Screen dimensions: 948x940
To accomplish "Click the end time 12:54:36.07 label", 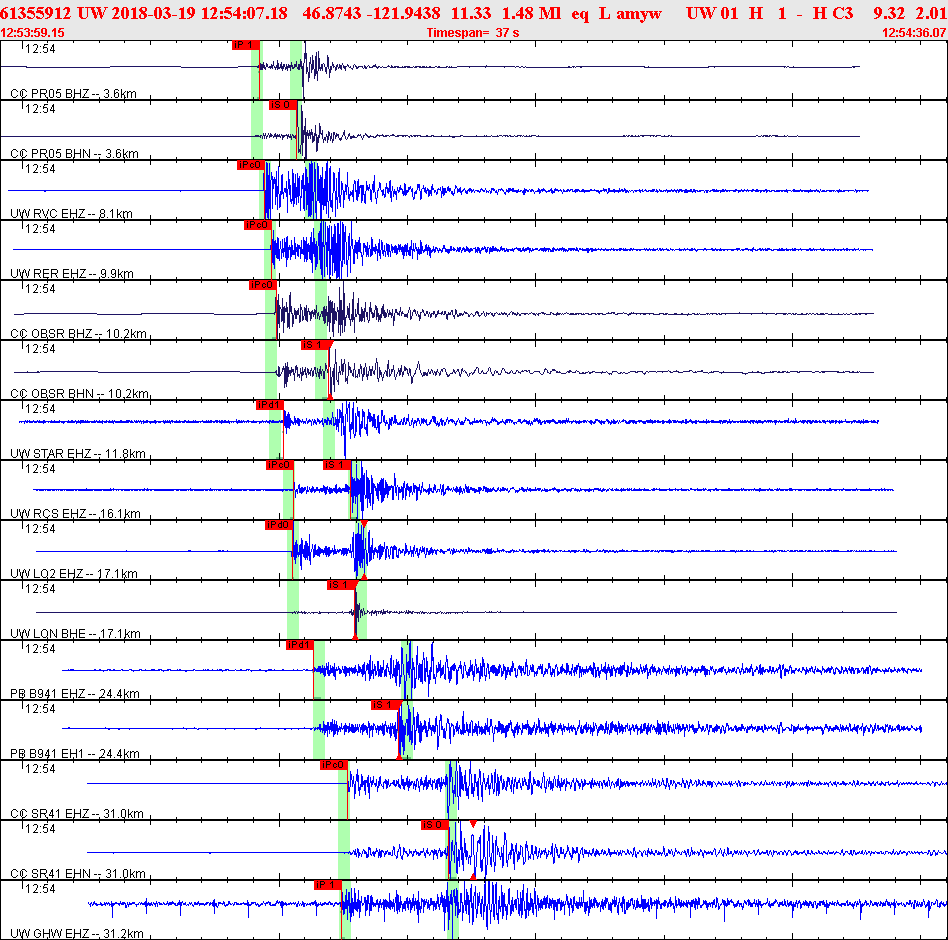I will pyautogui.click(x=913, y=33).
